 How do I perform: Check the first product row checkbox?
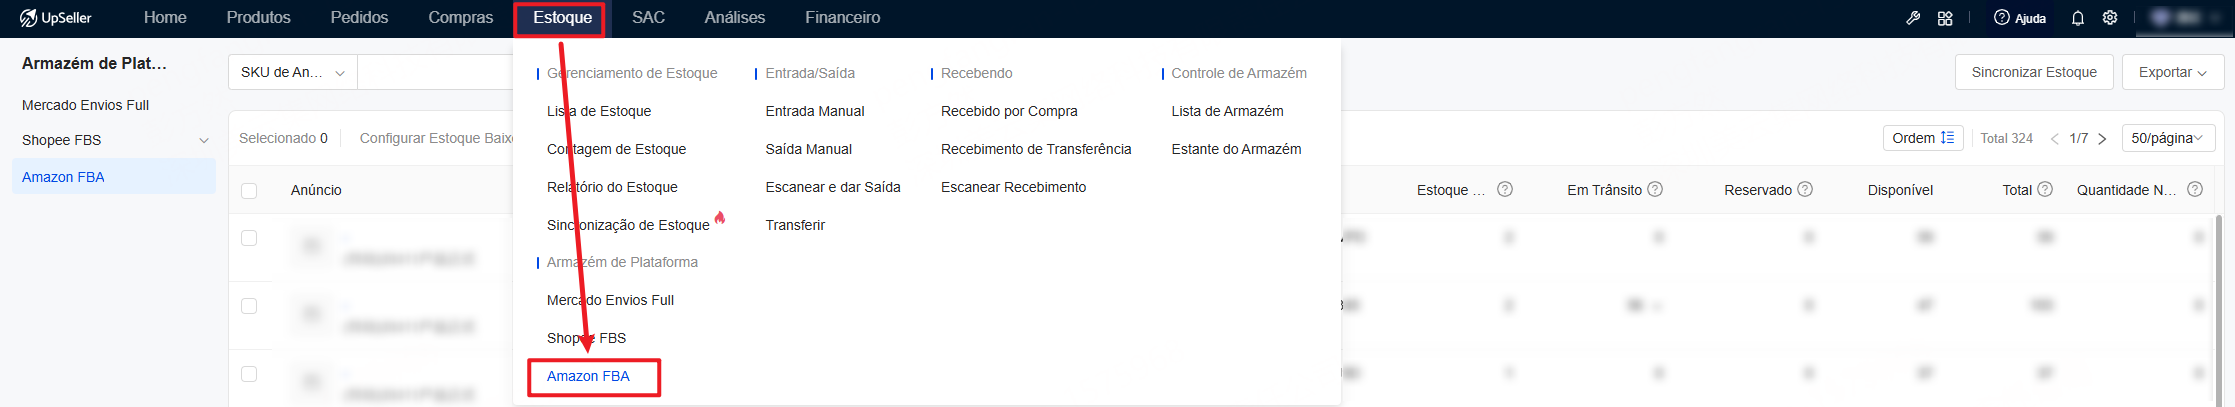[x=249, y=238]
